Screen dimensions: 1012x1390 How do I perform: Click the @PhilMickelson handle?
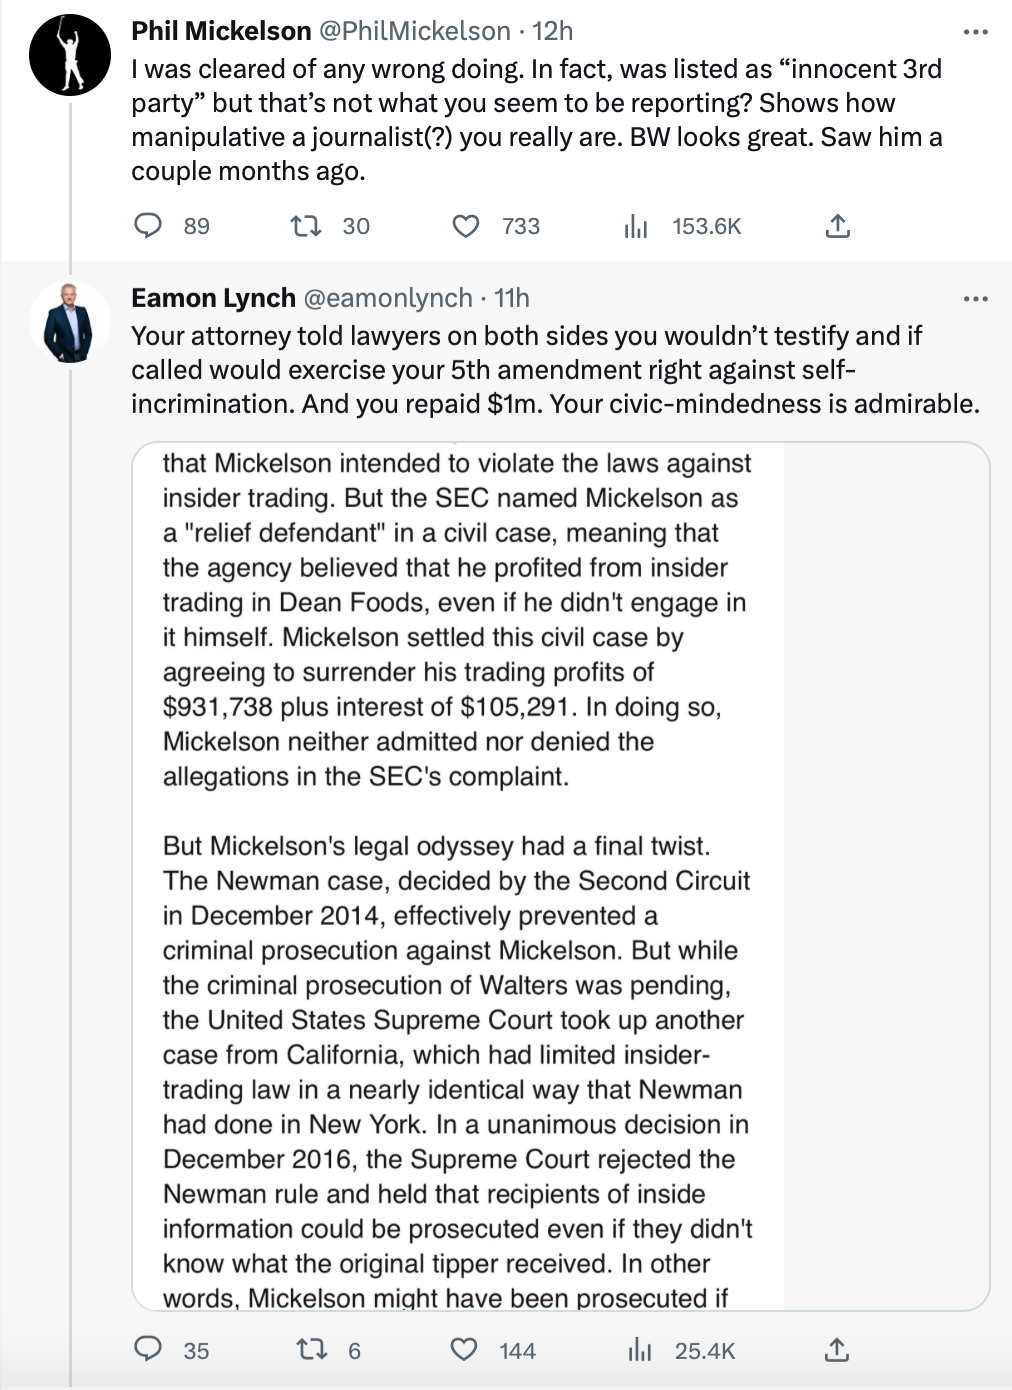point(414,32)
